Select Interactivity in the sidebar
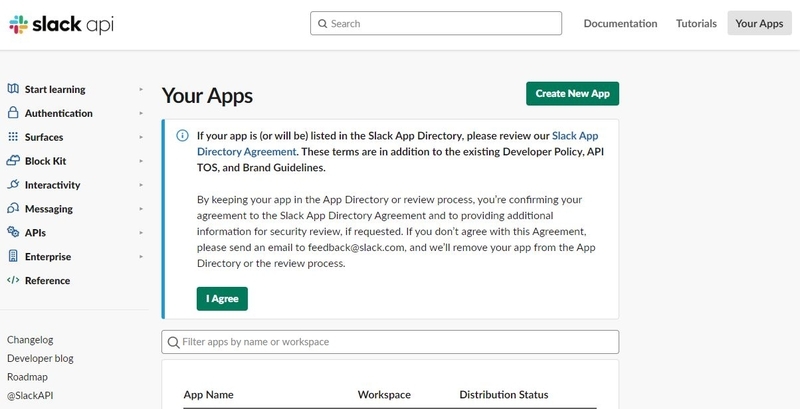 pyautogui.click(x=53, y=185)
